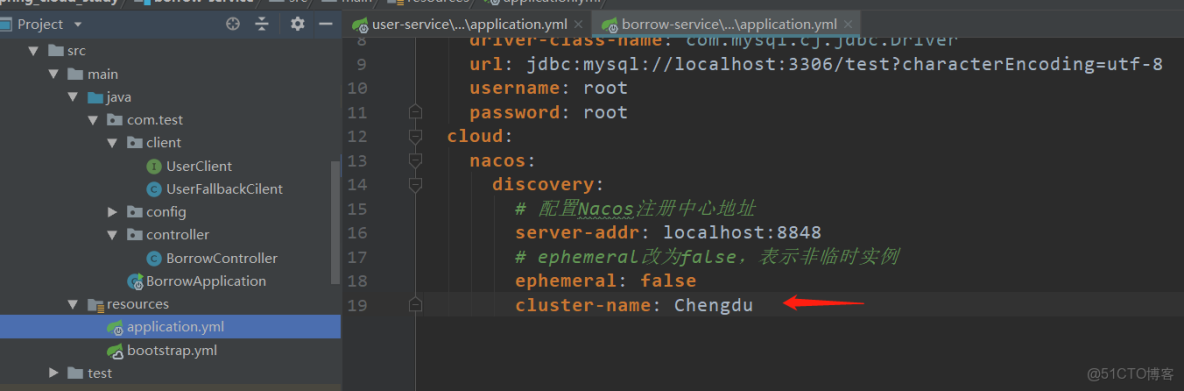Open the Project view dropdown

(78, 25)
